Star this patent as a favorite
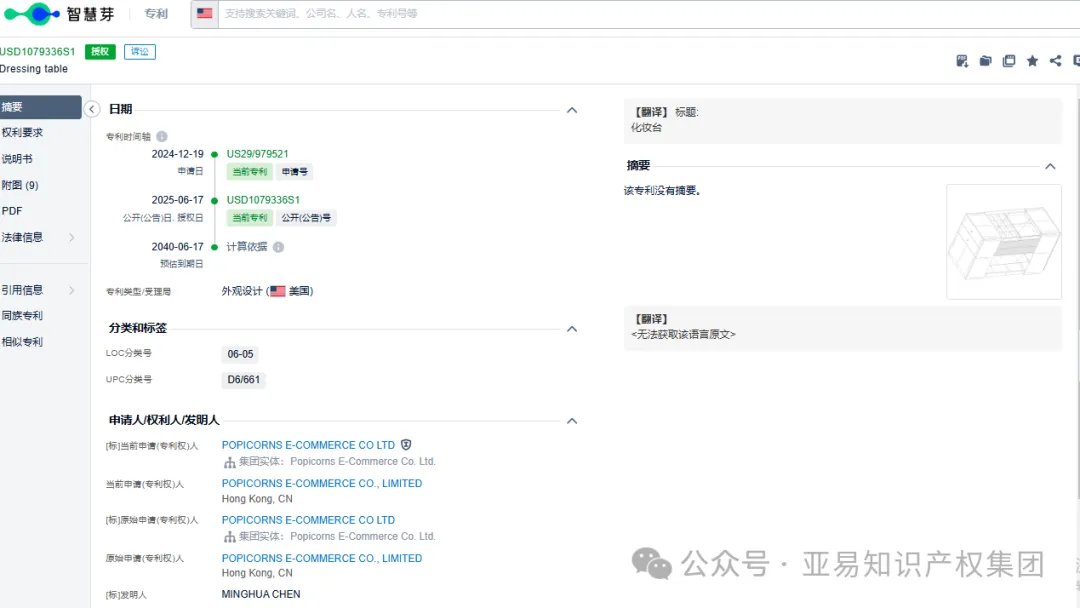 coord(1032,61)
